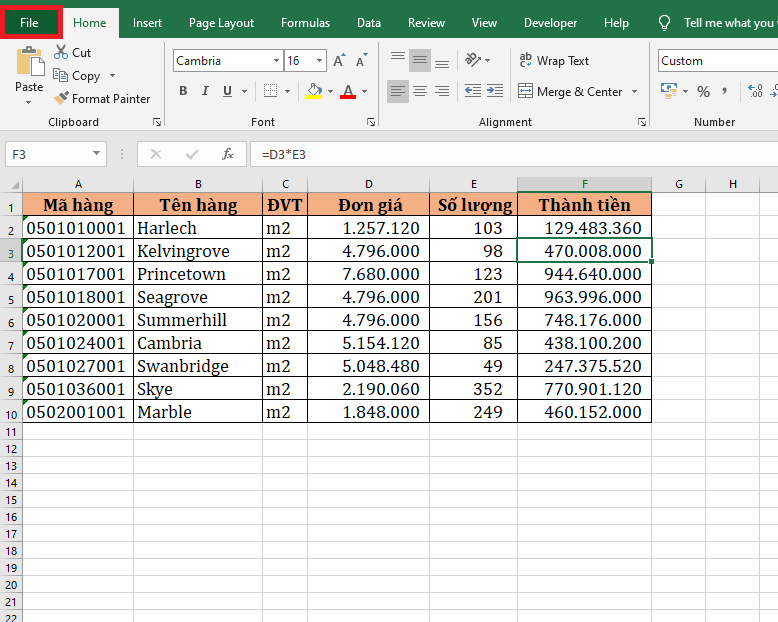
Task: Click the Cut scissors icon
Action: pyautogui.click(x=61, y=52)
